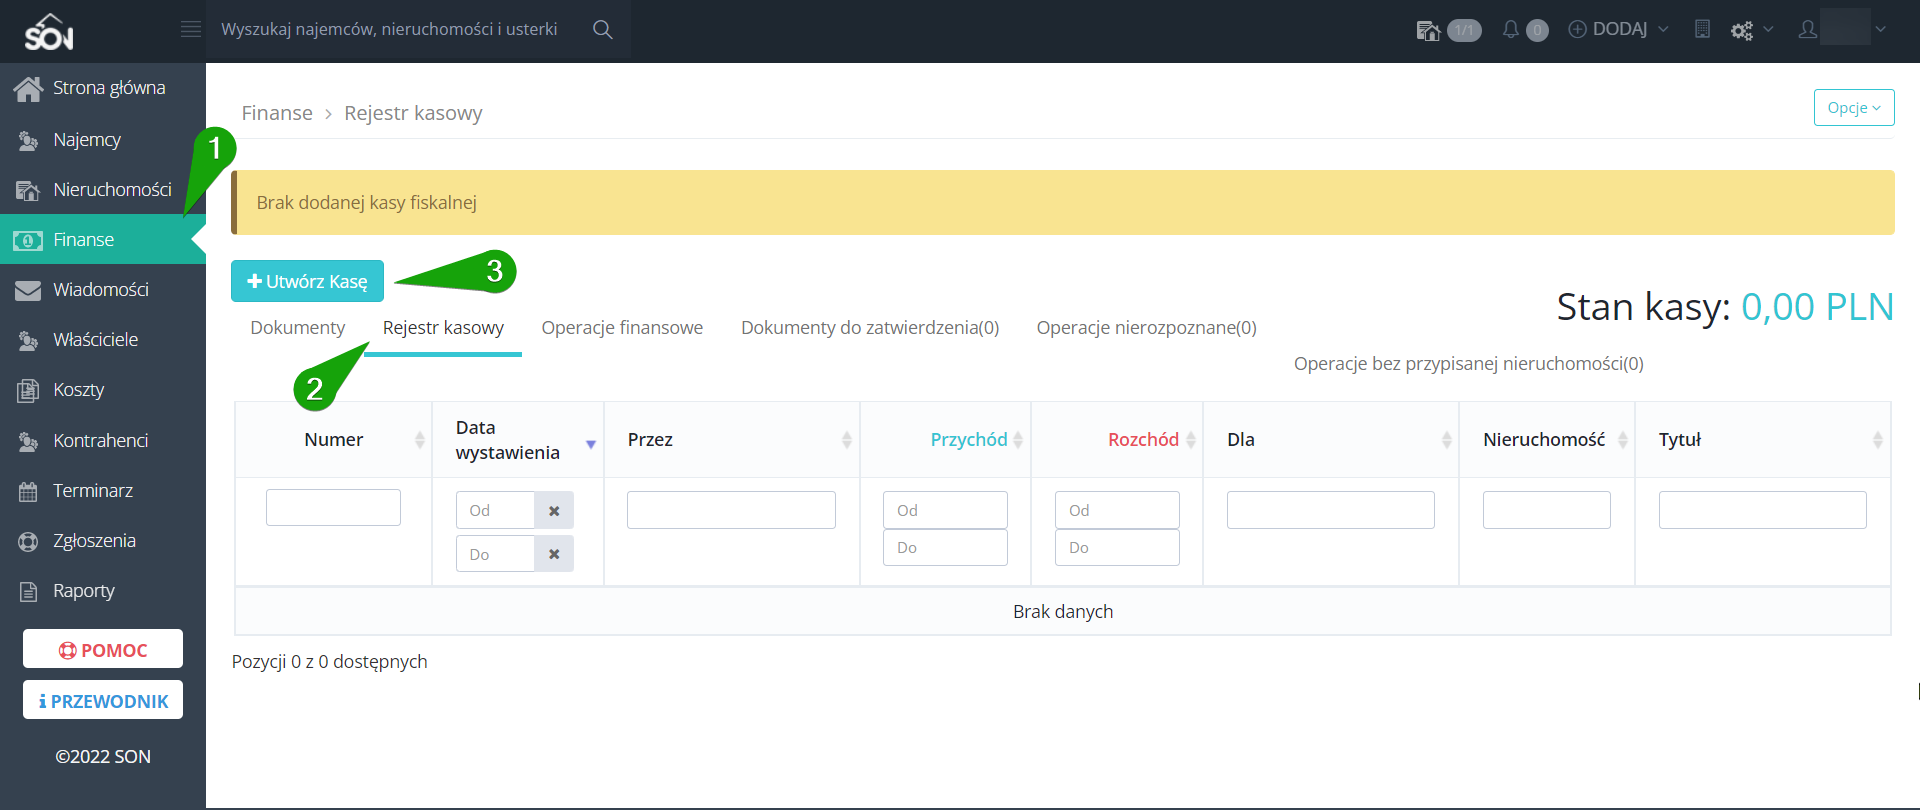Toggle the hamburger sidebar menu icon

coord(191,29)
